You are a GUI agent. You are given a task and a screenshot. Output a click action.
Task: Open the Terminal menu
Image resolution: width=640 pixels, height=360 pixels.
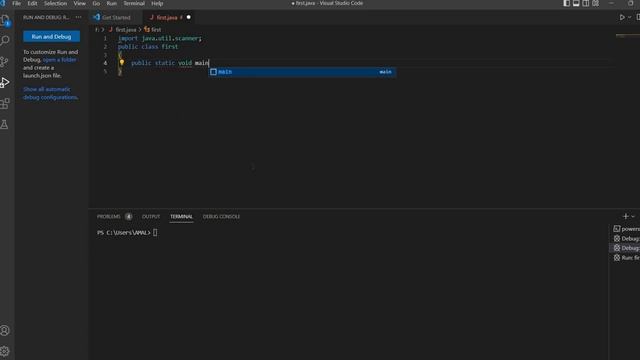click(134, 3)
